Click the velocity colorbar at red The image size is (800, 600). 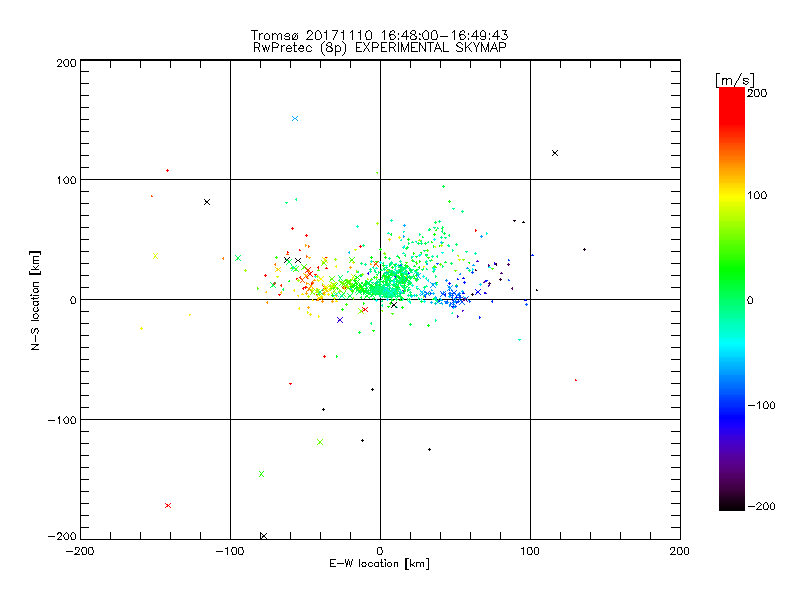[x=732, y=105]
